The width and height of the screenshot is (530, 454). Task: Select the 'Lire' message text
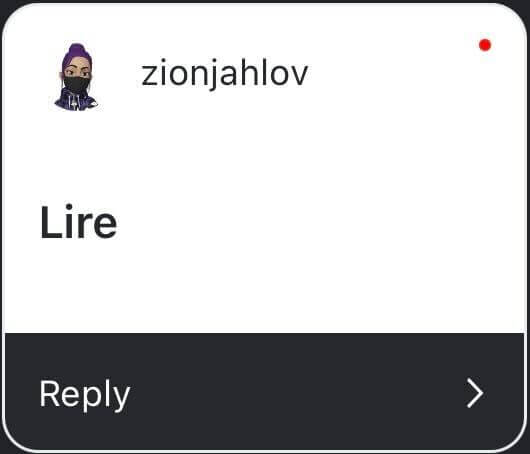click(x=78, y=222)
